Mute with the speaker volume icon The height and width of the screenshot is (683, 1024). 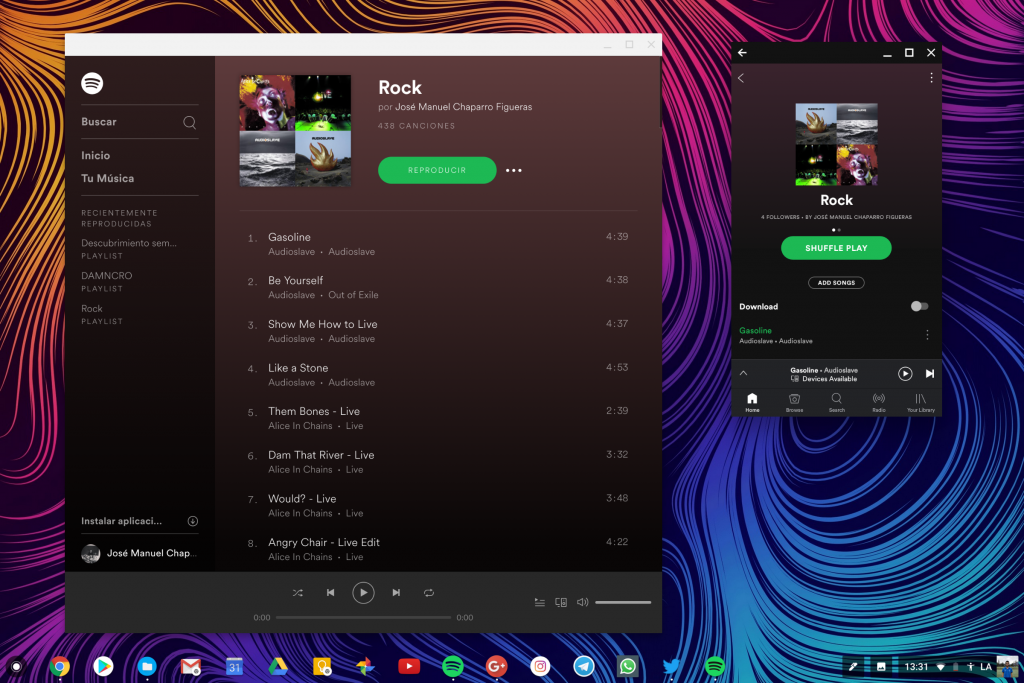pos(583,602)
